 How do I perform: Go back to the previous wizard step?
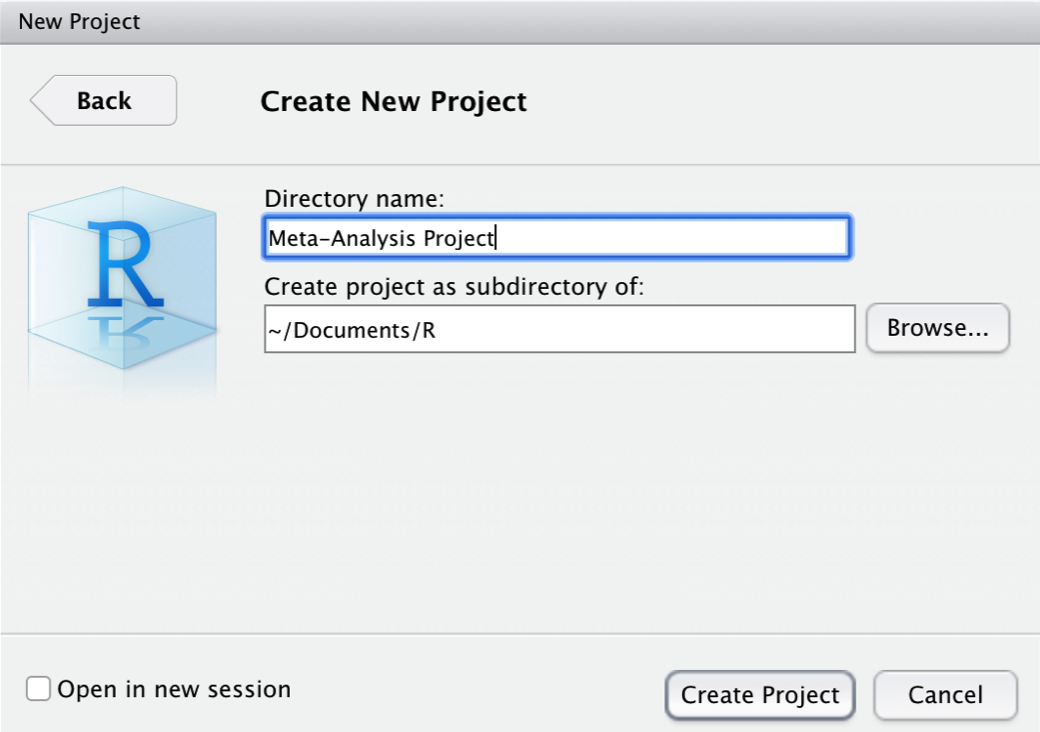(104, 101)
